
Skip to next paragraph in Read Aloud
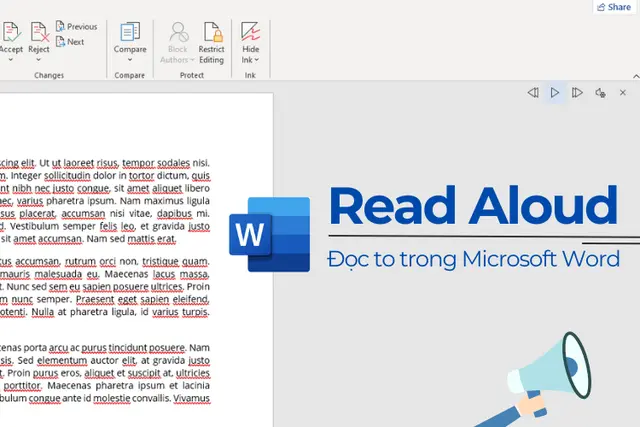(x=577, y=93)
